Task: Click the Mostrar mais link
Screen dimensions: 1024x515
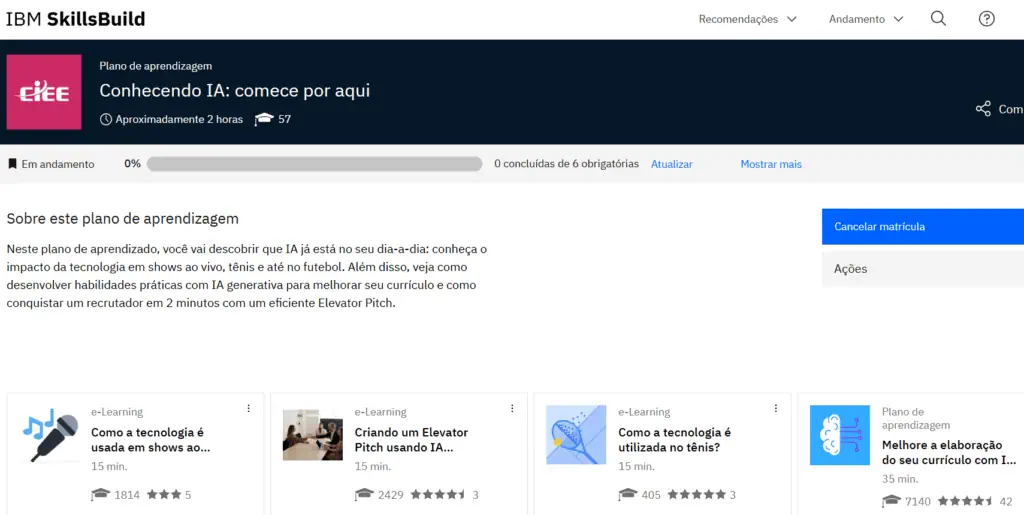Action: click(771, 164)
